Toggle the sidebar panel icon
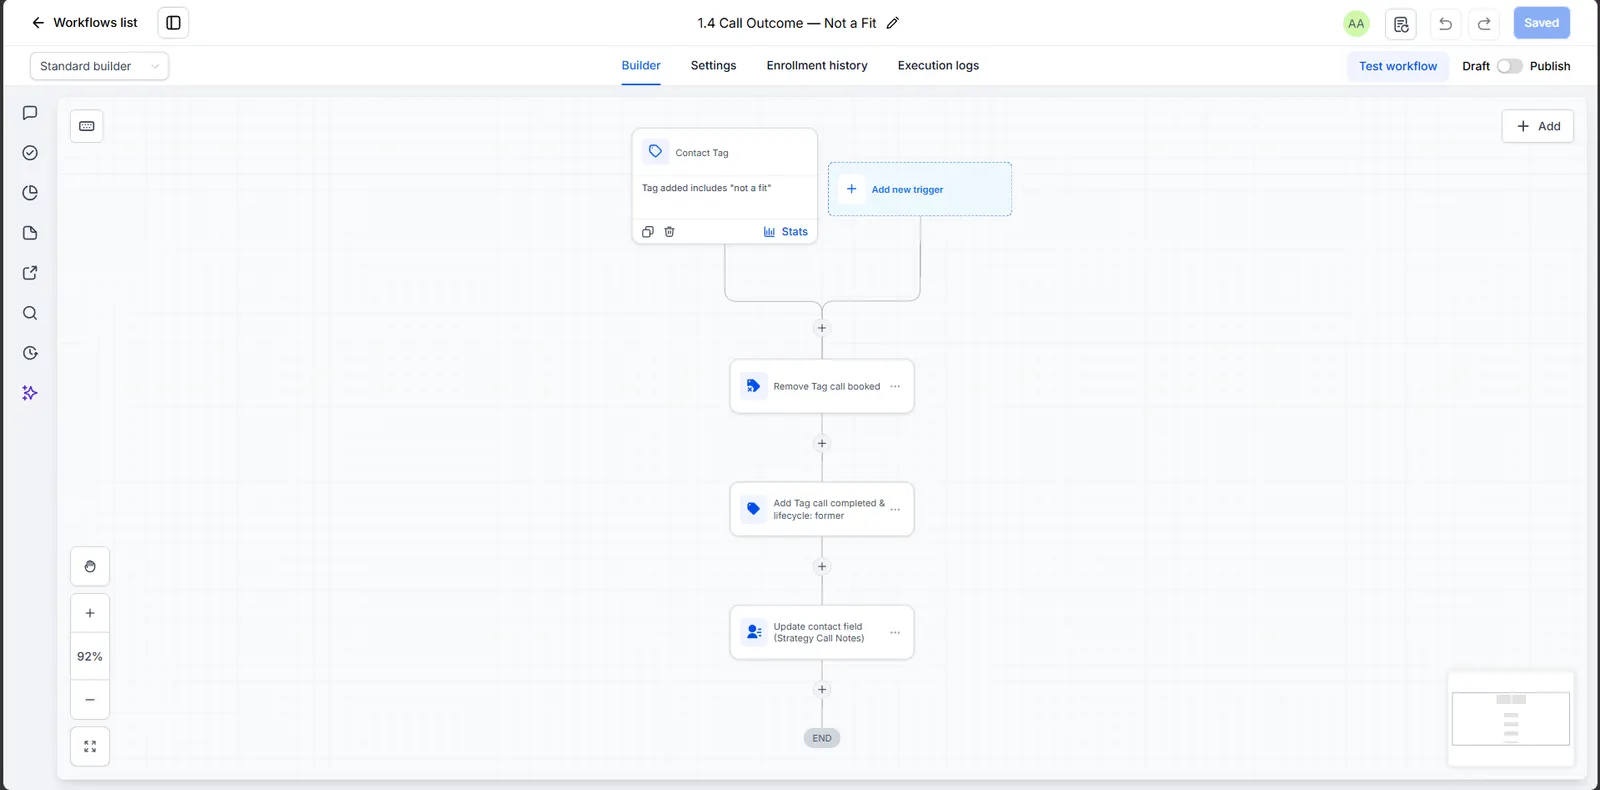 pos(173,23)
